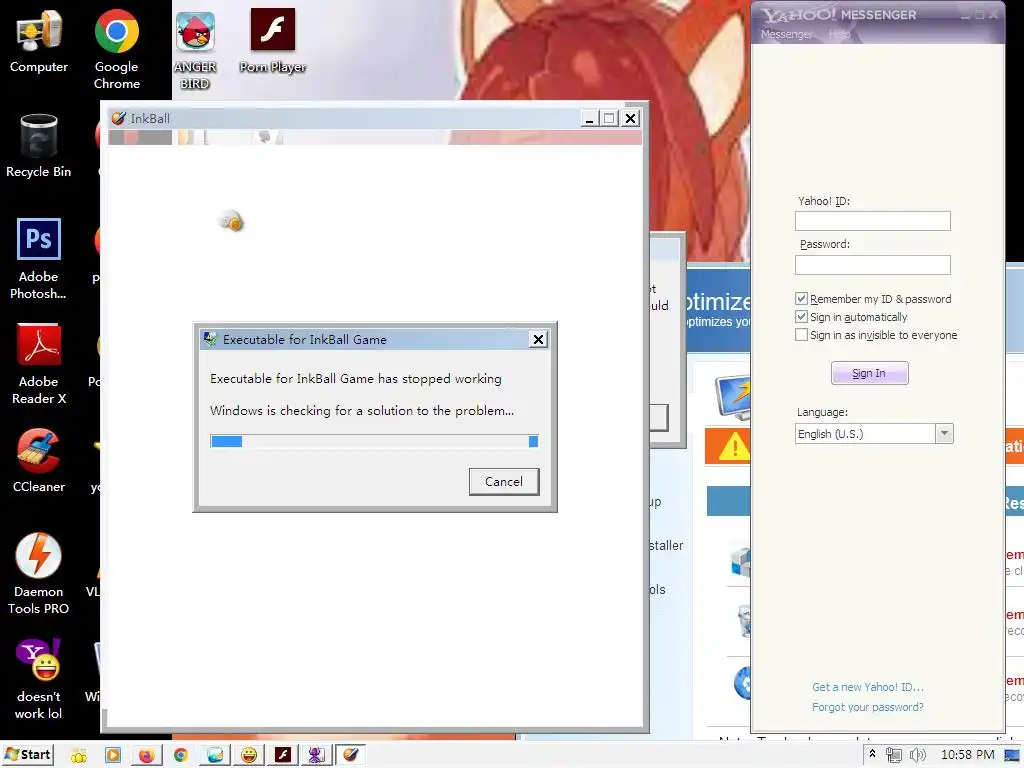Screen dimensions: 1024x768
Task: Click the yellow warning triangle in optimizer window
Action: (734, 447)
